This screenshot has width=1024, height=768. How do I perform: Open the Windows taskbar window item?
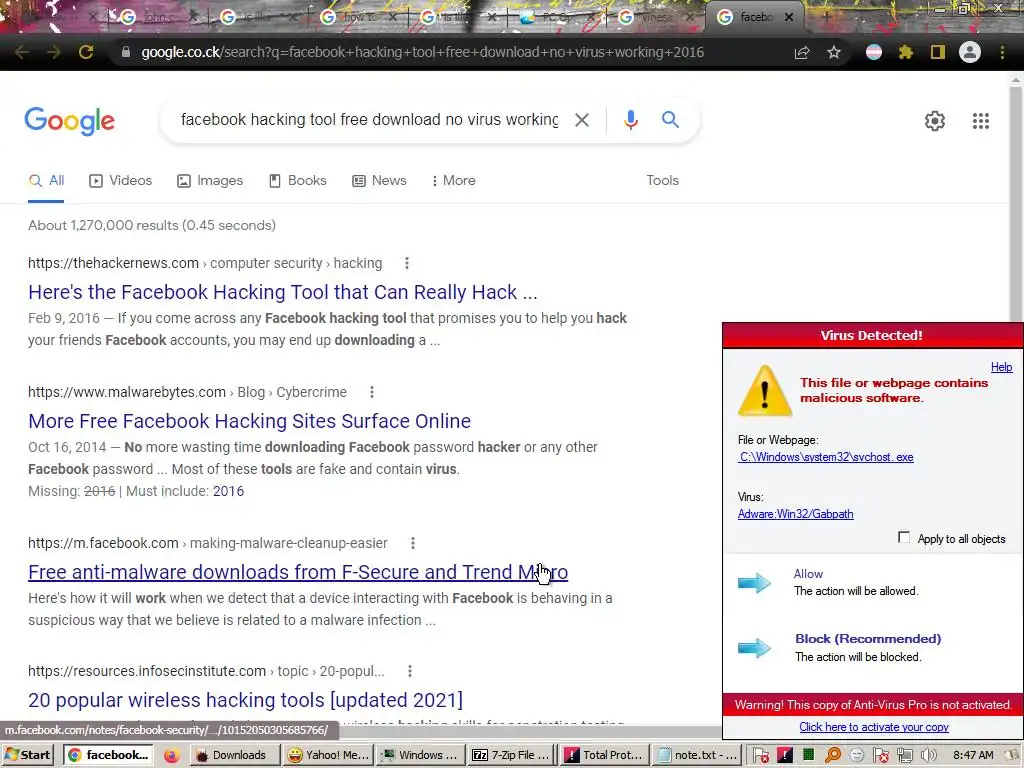[x=421, y=755]
